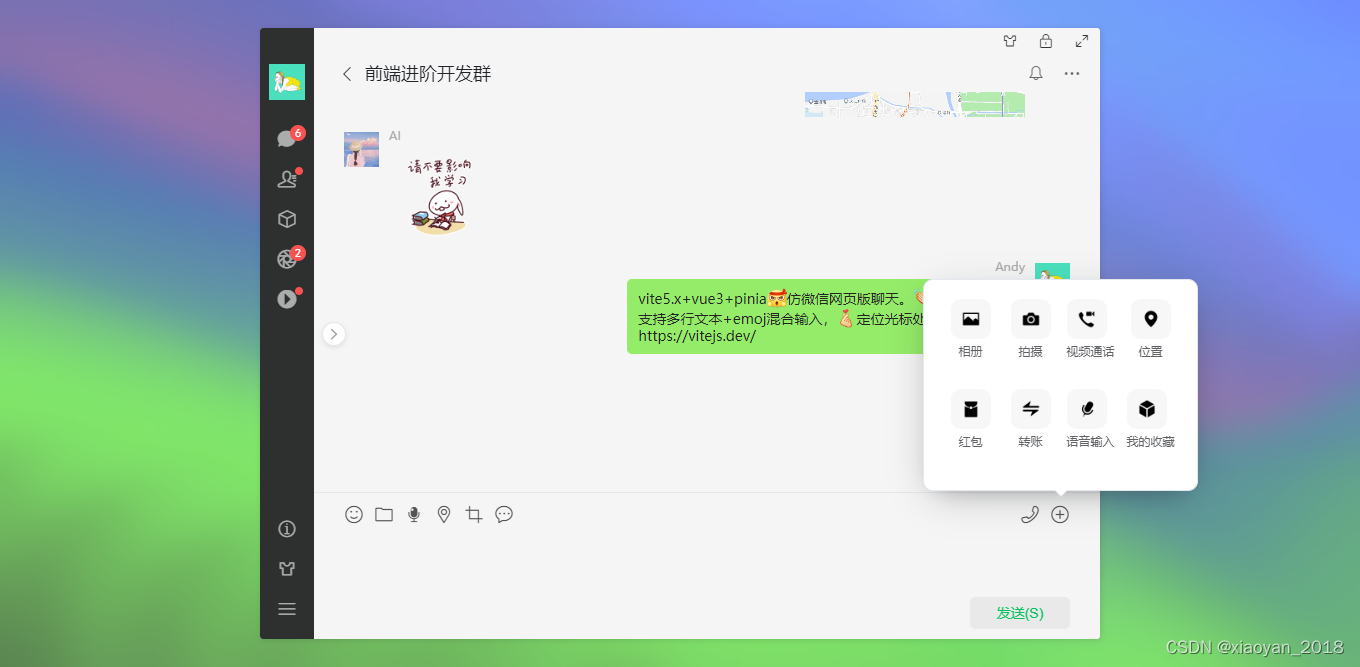Click the chat bubble icon in input toolbar
The height and width of the screenshot is (667, 1360).
[504, 514]
